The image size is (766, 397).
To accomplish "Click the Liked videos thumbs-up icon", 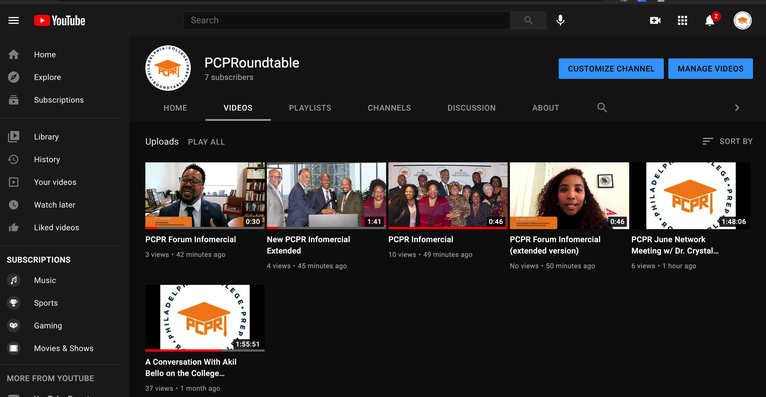I will [14, 227].
